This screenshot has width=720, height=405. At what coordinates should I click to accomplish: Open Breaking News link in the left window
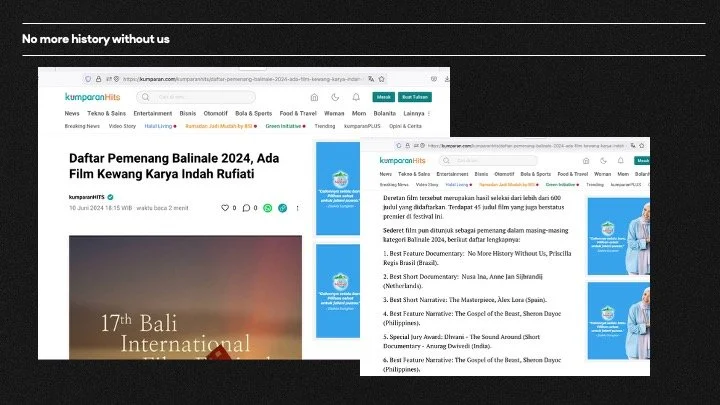point(82,126)
